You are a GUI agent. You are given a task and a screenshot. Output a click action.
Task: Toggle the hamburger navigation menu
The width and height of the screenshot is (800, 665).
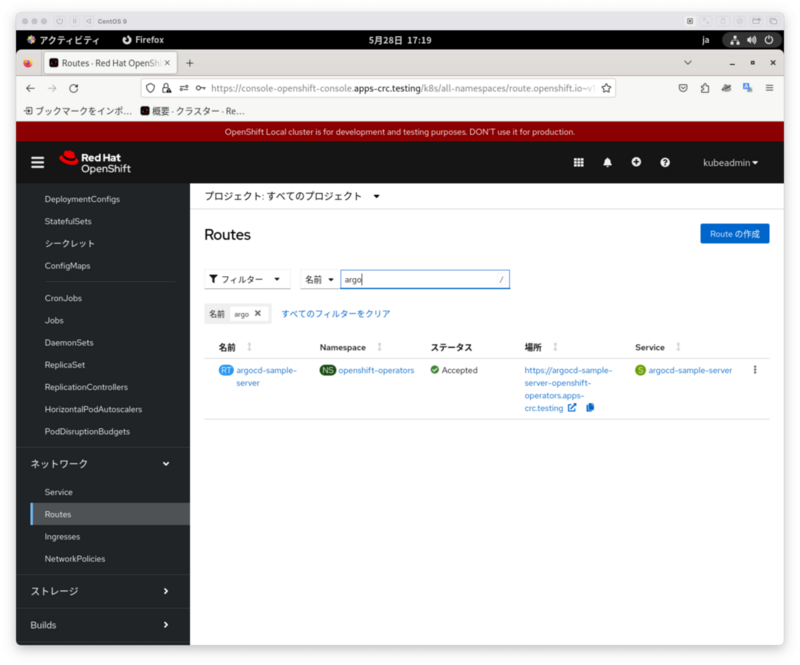37,162
